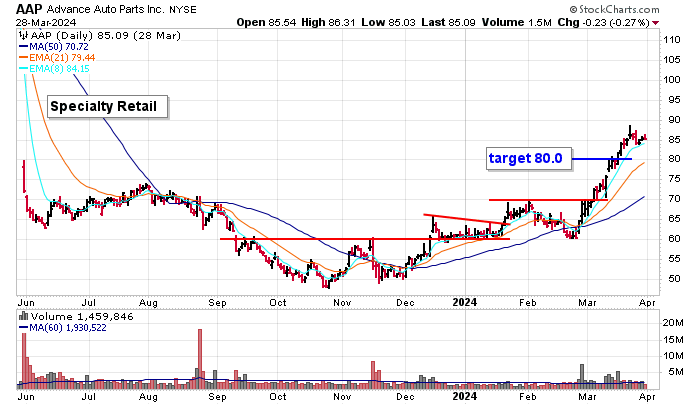The image size is (700, 405).
Task: Click the 20M volume axis label
Action: pos(673,322)
